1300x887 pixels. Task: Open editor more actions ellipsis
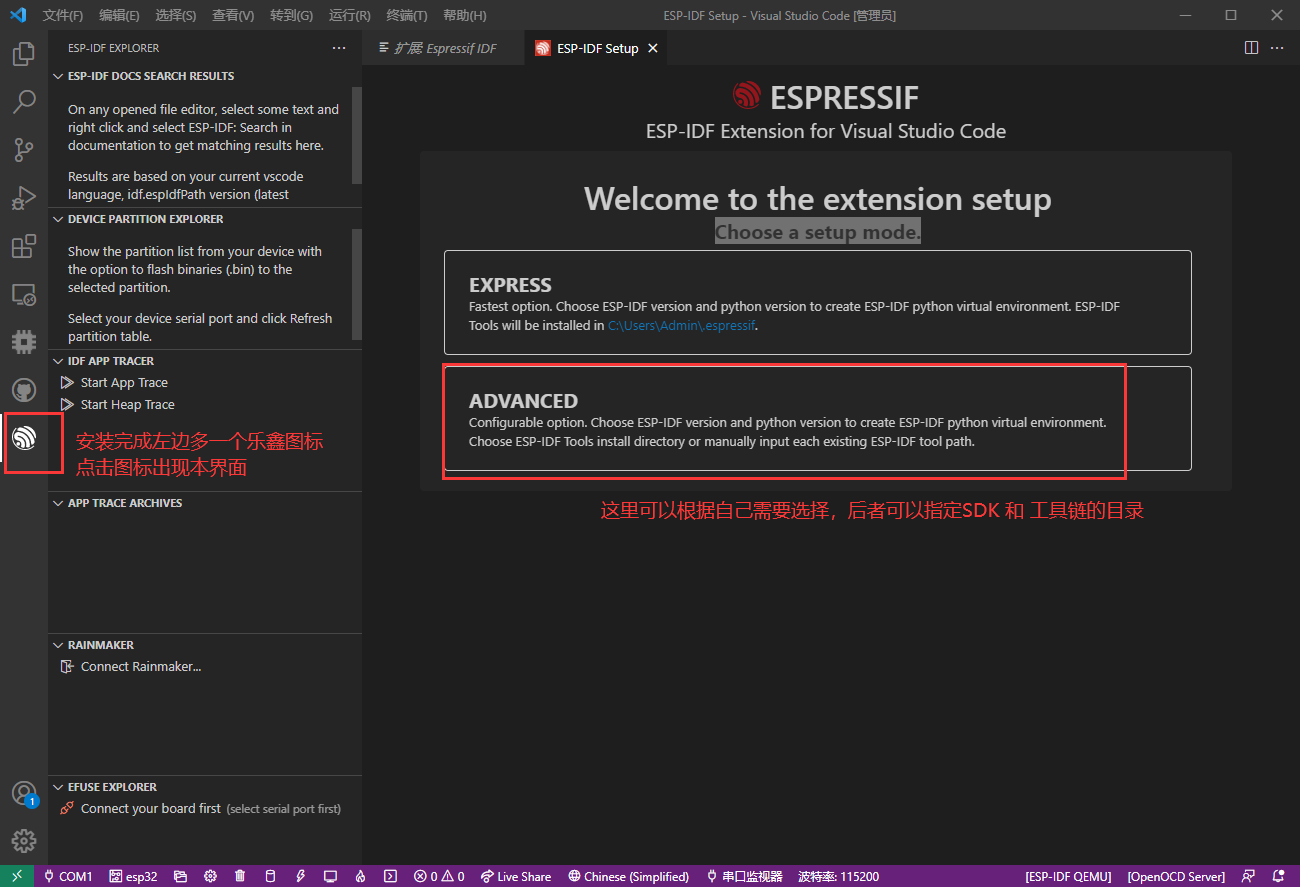point(1277,48)
